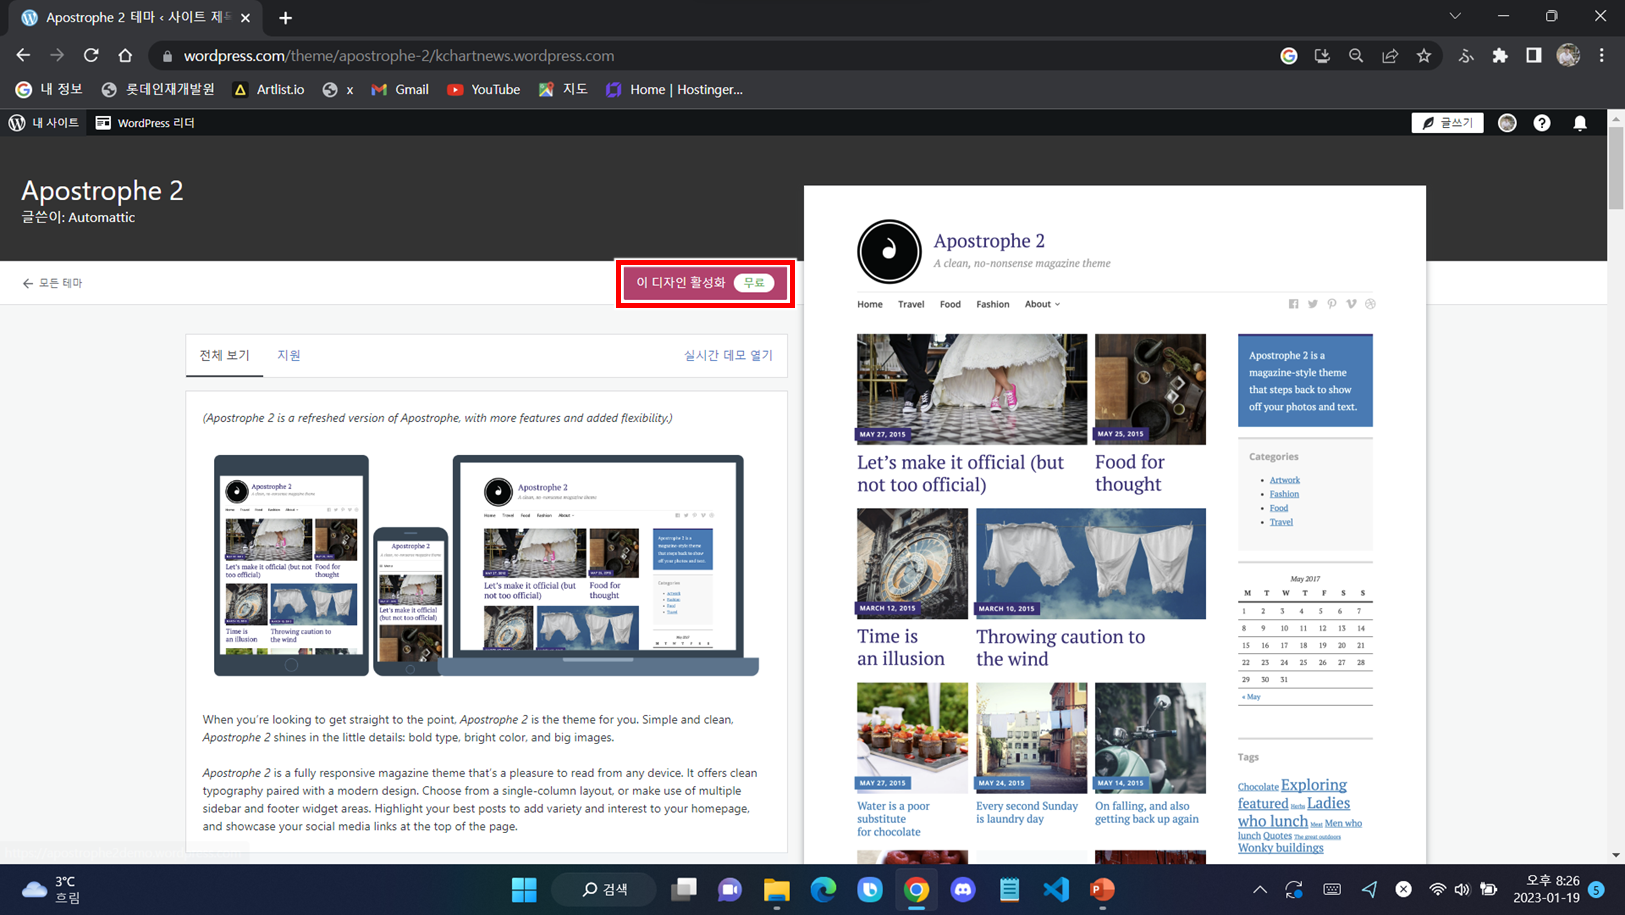
Task: Open the WordPress help question icon
Action: click(x=1542, y=122)
